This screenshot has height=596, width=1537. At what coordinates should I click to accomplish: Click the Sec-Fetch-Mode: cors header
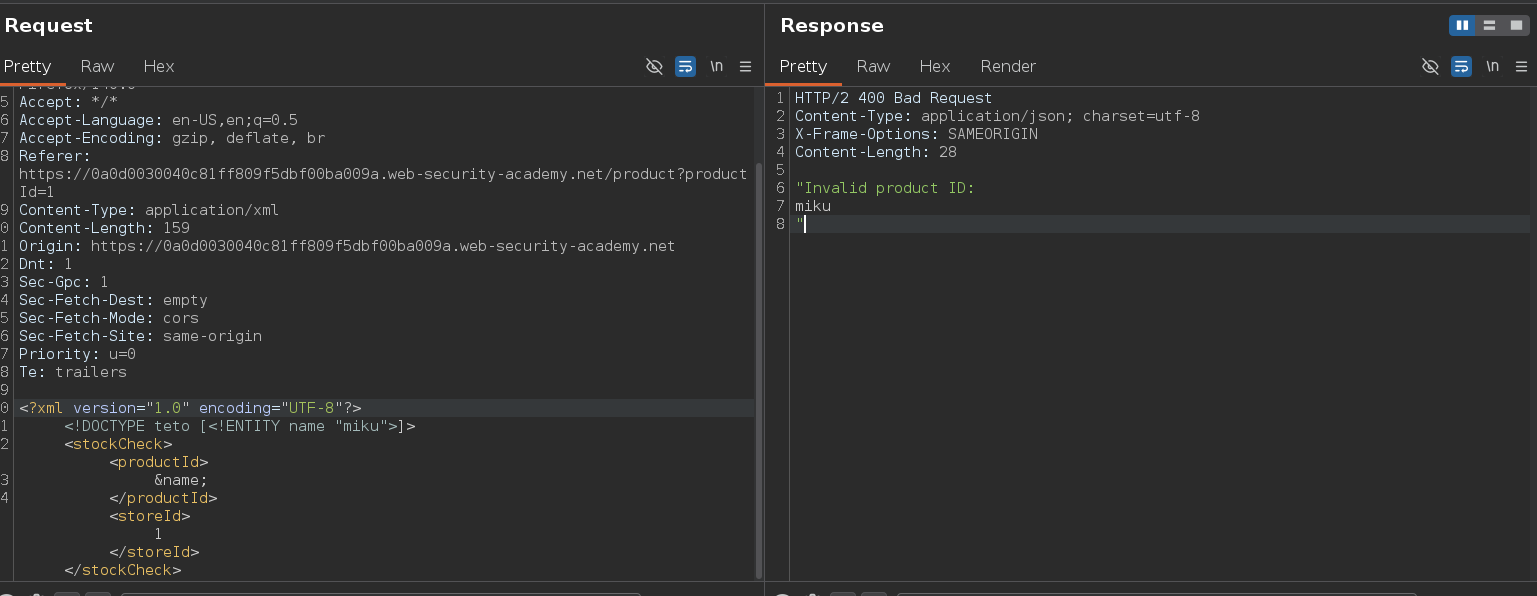(109, 318)
